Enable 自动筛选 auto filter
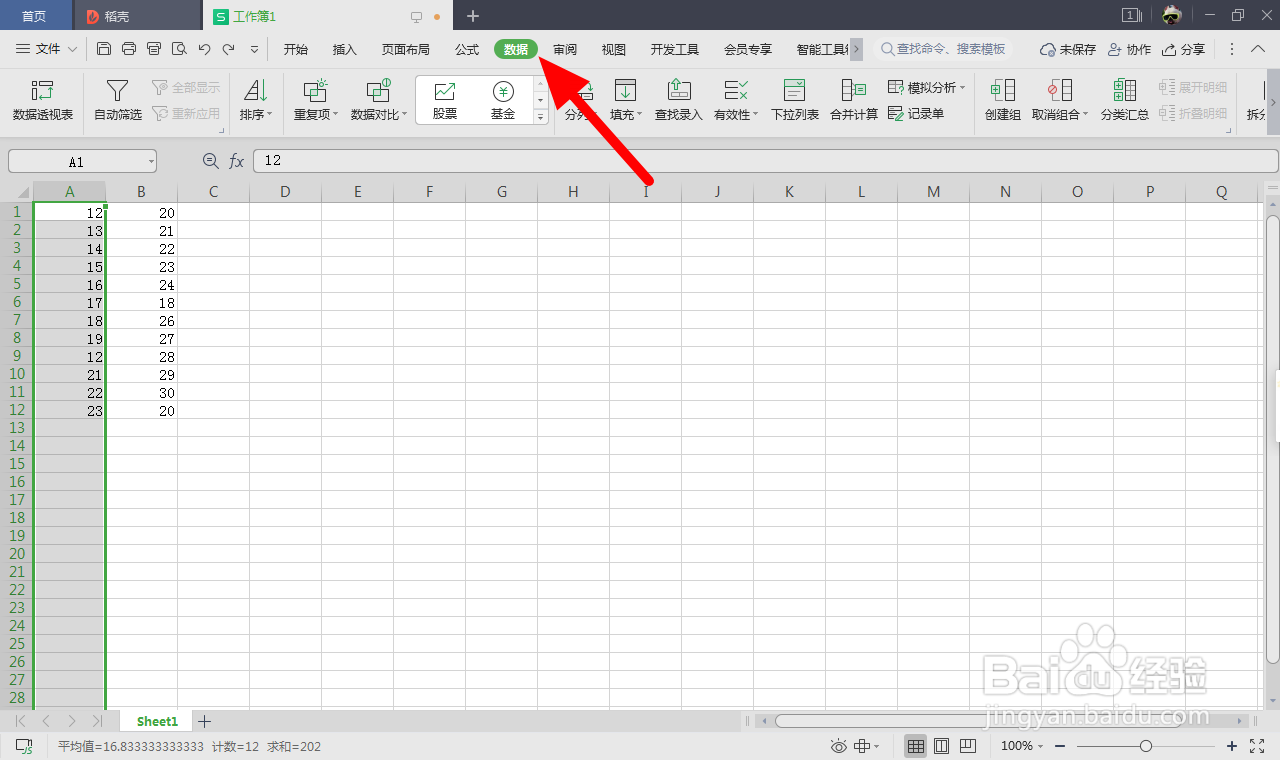Screen dimensions: 1280x760 coord(118,100)
